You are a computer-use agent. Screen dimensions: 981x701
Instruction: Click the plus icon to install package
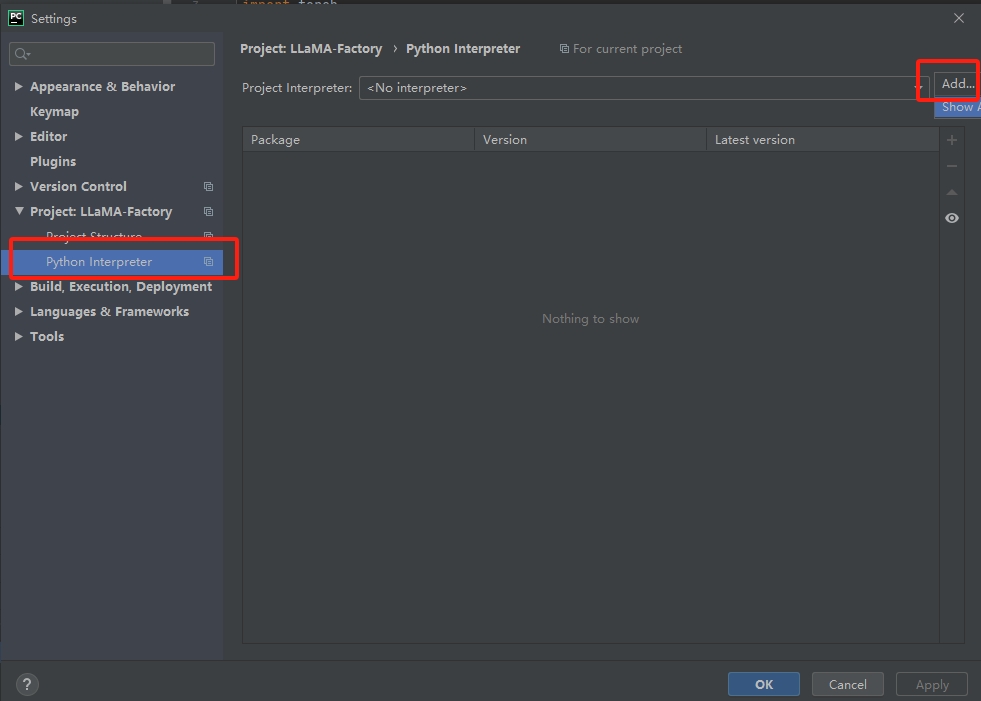point(952,140)
